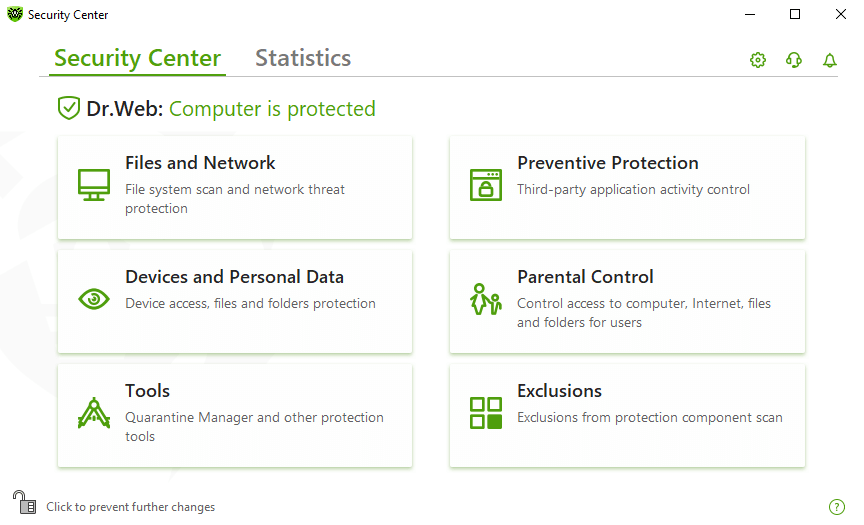
Task: Switch to the Statistics tab
Action: click(303, 58)
